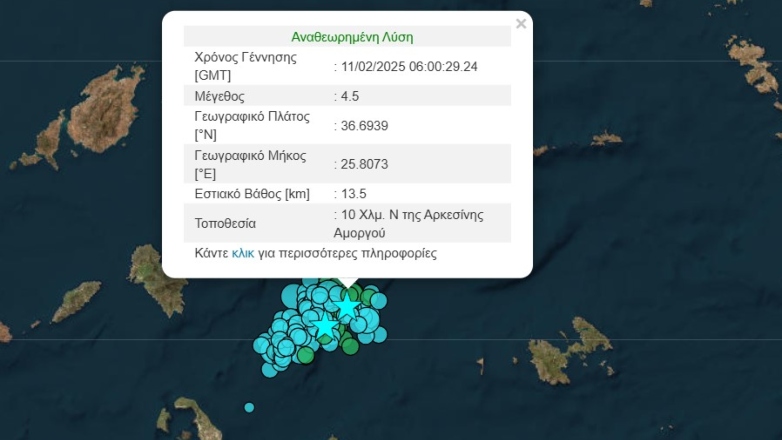This screenshot has width=782, height=440.
Task: Click green circle at cluster's lower-left edge
Action: [306, 353]
